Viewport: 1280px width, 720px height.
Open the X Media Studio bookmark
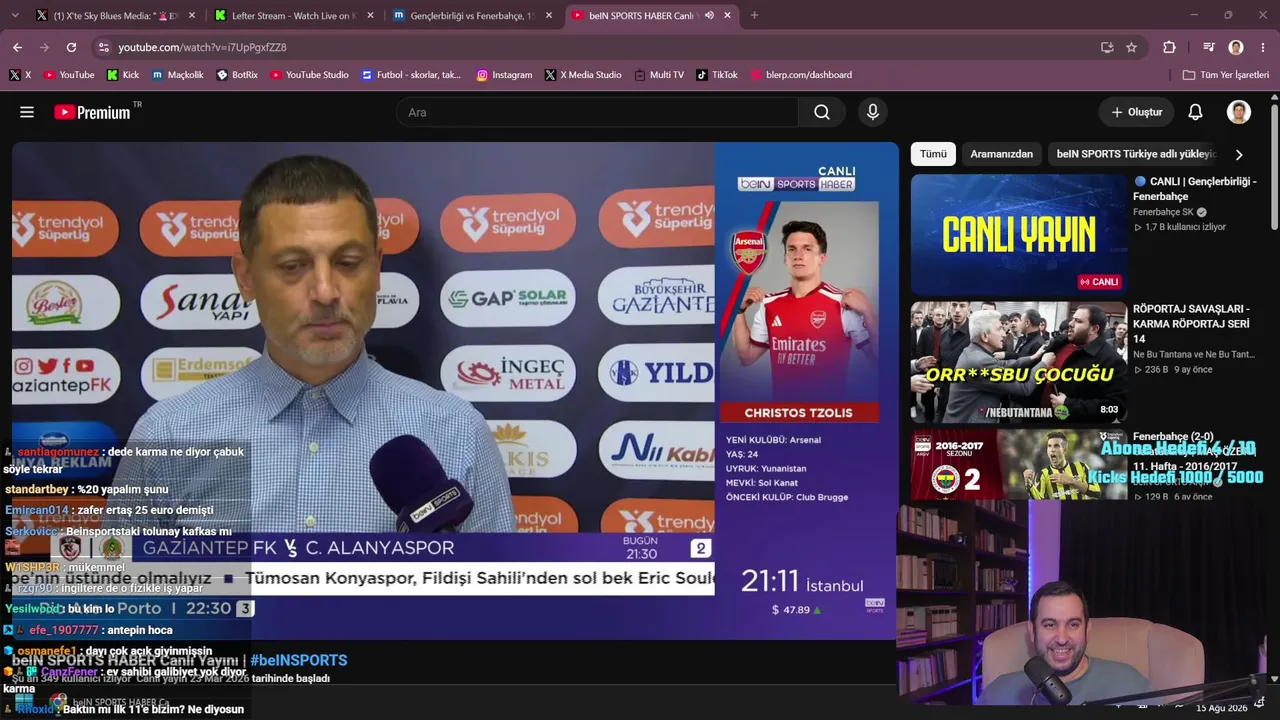pos(583,75)
